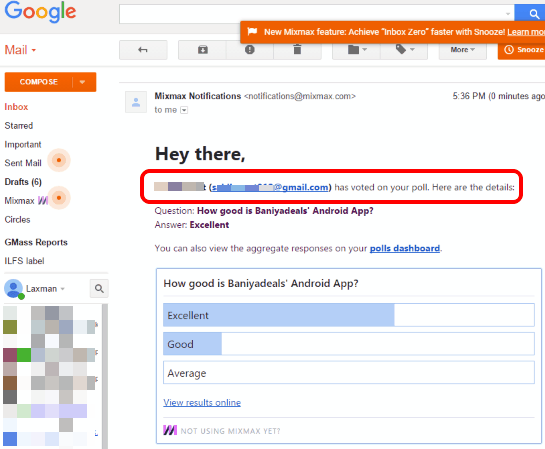545x449 pixels.
Task: Open the Circles label
Action: [x=17, y=220]
